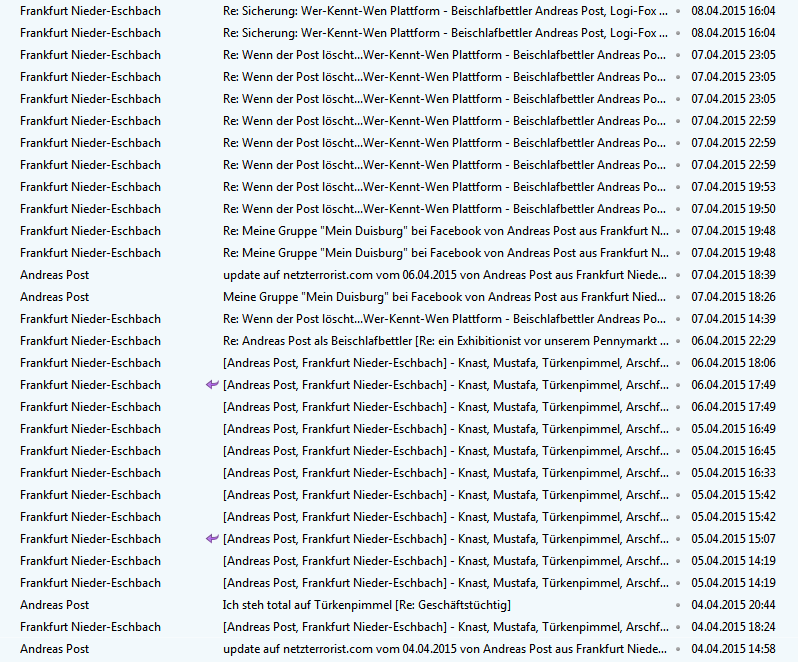The width and height of the screenshot is (798, 662).
Task: Click the replied arrow icon in the 05.04.2015 15:07 row
Action: point(212,538)
